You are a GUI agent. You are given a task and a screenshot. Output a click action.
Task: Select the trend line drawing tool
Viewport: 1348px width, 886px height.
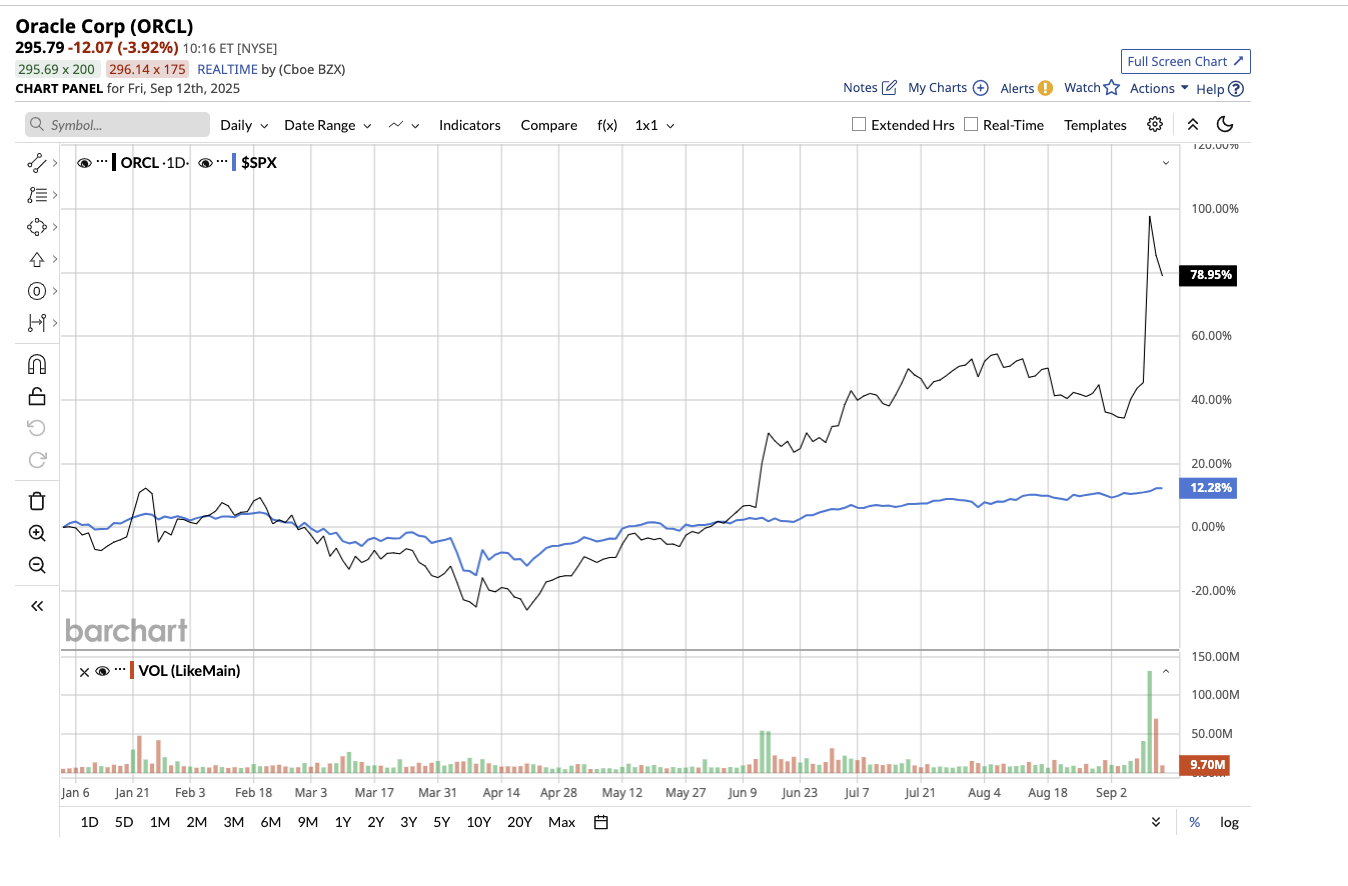[x=37, y=162]
